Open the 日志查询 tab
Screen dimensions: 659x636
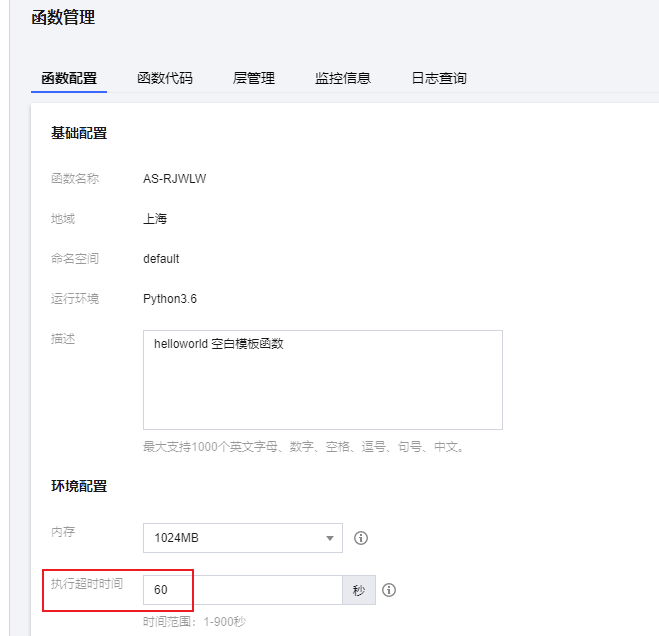pyautogui.click(x=439, y=78)
